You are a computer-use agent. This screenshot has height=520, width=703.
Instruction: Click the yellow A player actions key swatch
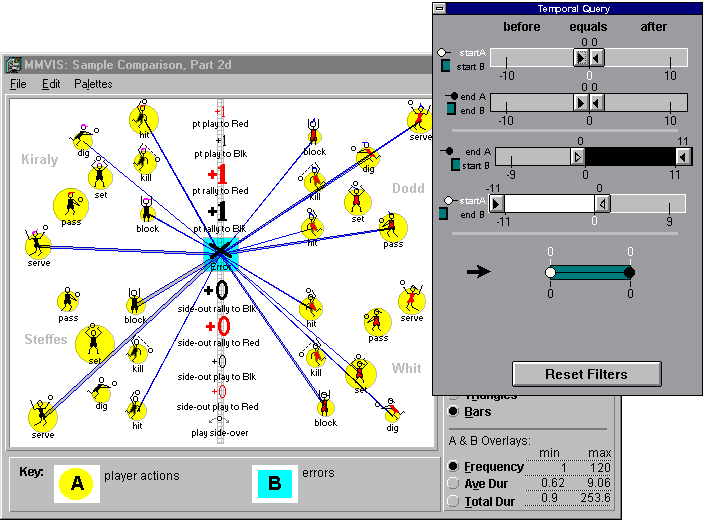click(77, 483)
